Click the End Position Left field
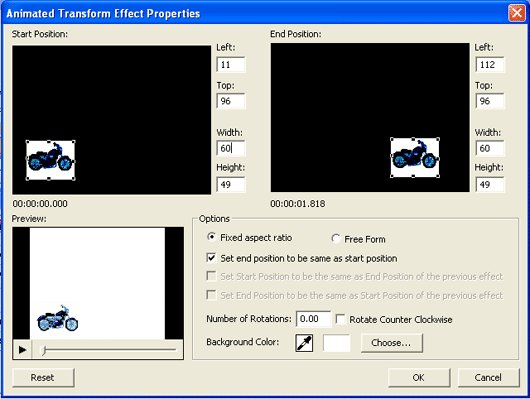 (490, 65)
